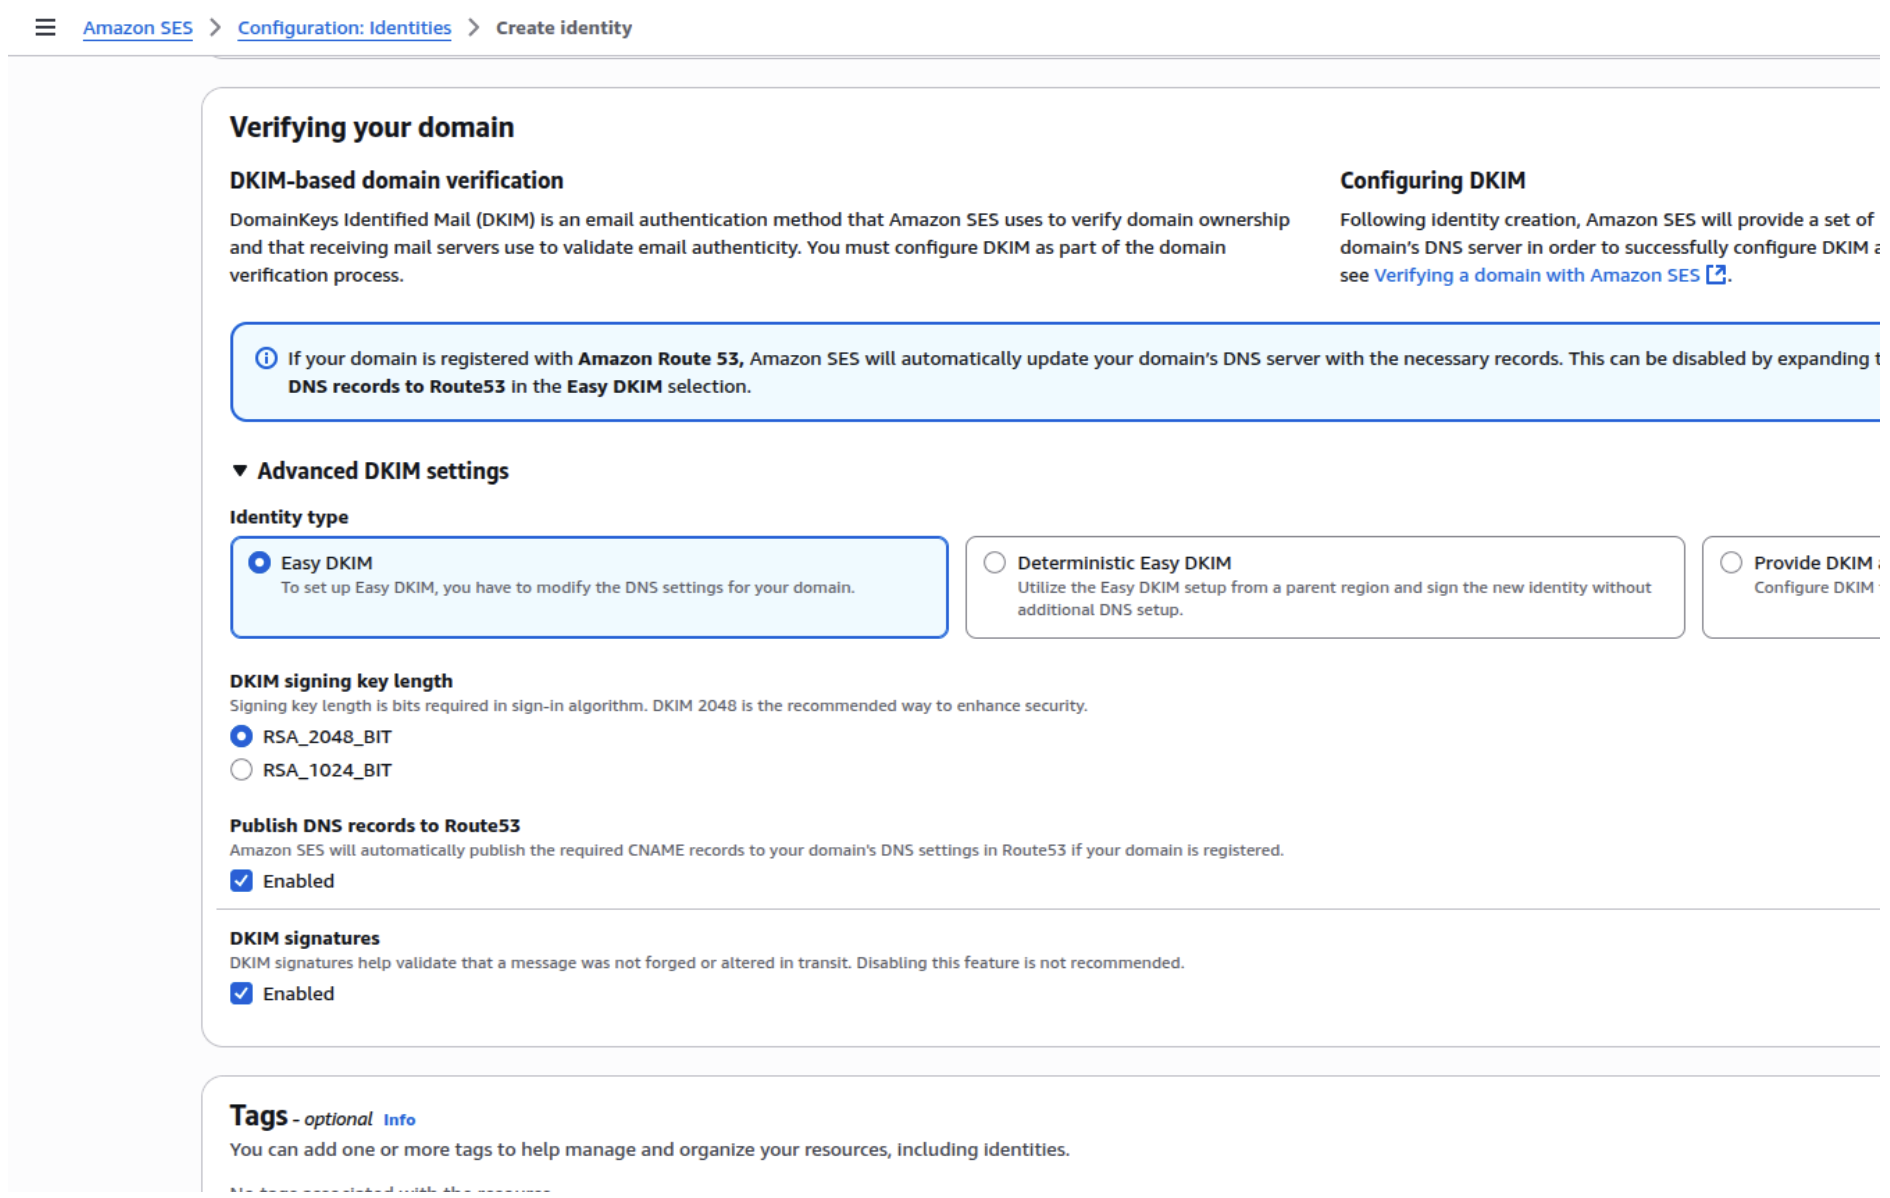Go to Amazon SES breadcrumb
Image resolution: width=1890 pixels, height=1198 pixels.
point(138,28)
